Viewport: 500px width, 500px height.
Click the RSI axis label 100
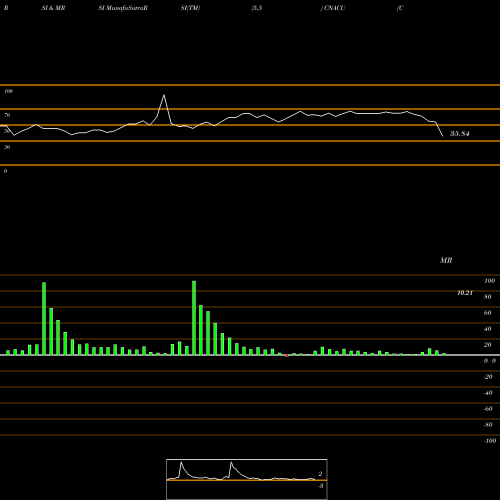point(9,91)
